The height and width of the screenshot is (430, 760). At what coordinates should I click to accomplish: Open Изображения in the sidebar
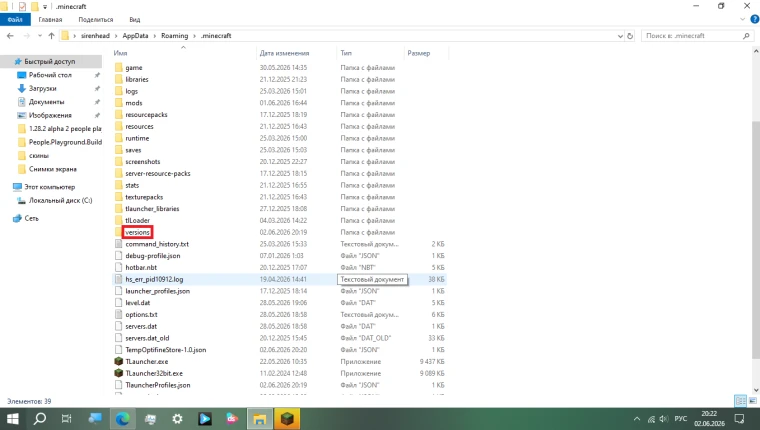coord(50,115)
